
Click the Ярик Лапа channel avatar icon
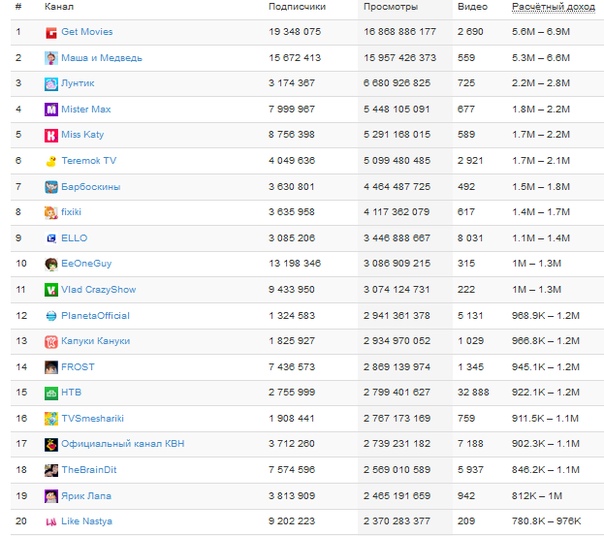pos(51,496)
